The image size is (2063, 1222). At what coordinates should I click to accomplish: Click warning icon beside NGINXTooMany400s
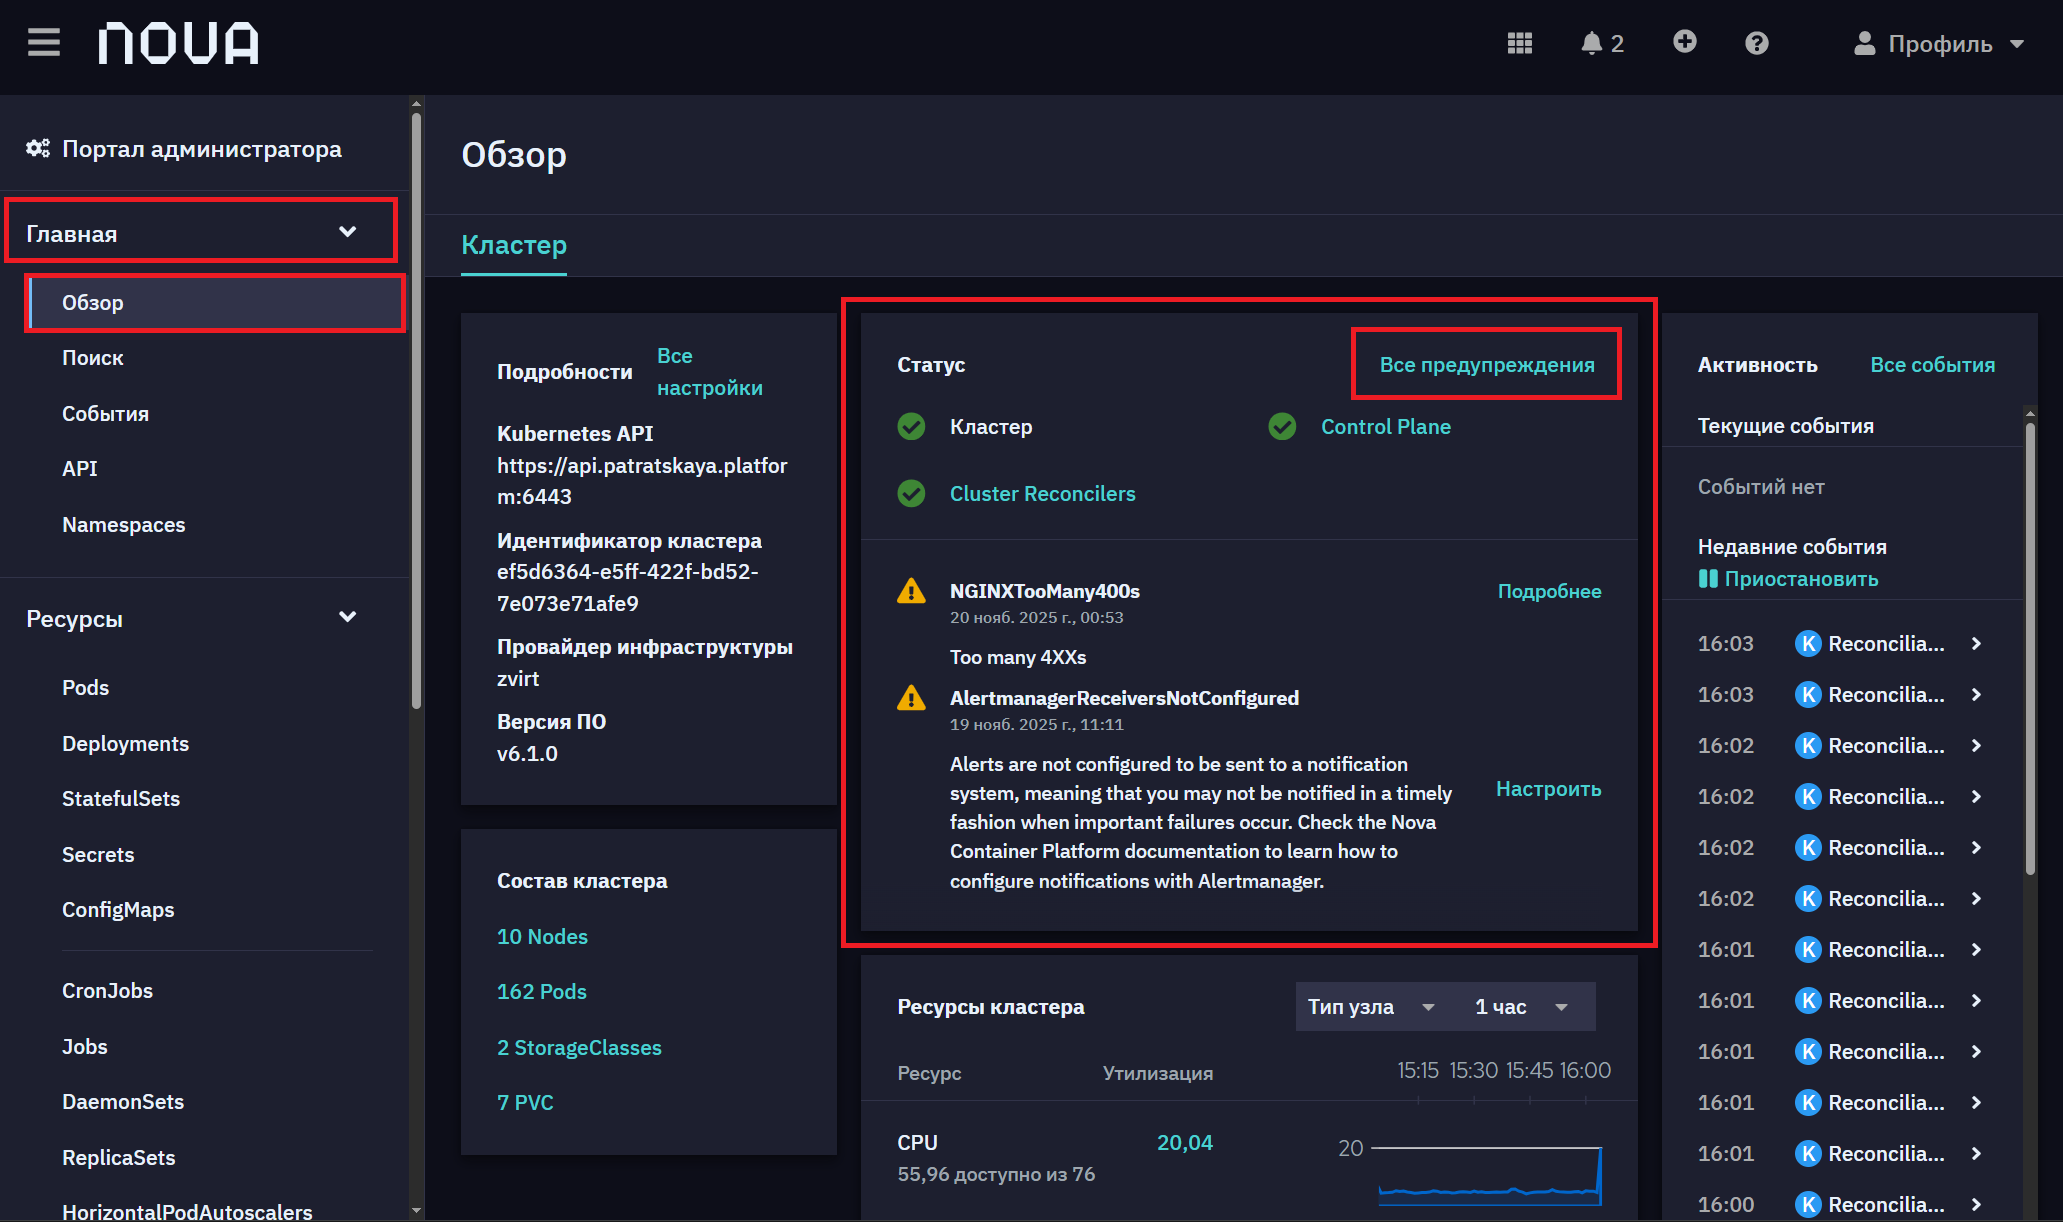tap(911, 591)
